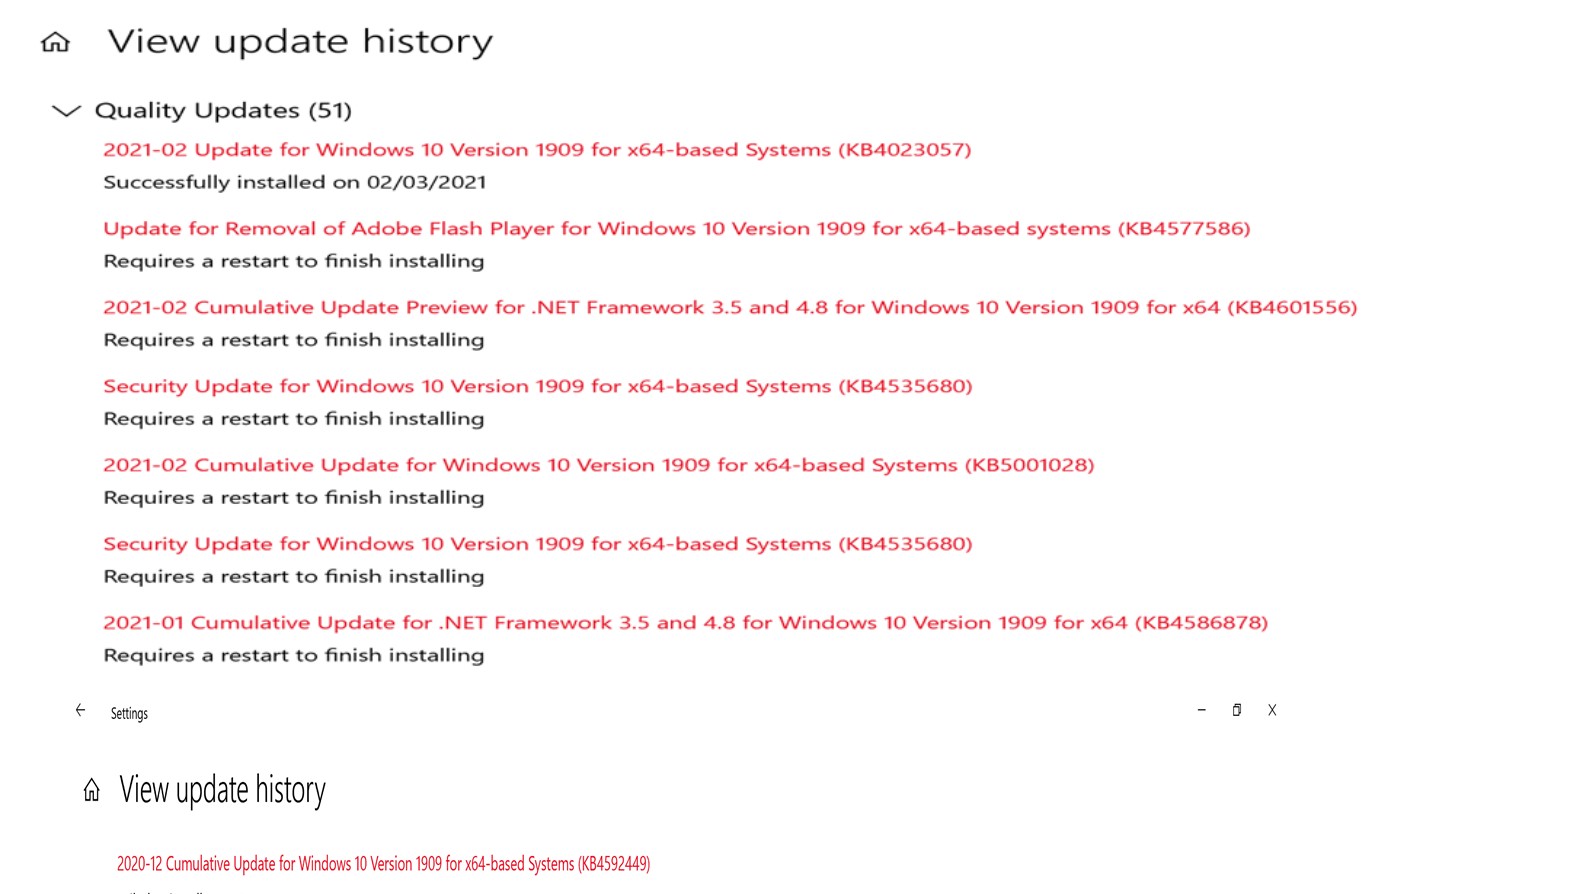This screenshot has height=894, width=1578.
Task: Select the Successfully installed on 02/03/2021 text
Action: tap(295, 182)
